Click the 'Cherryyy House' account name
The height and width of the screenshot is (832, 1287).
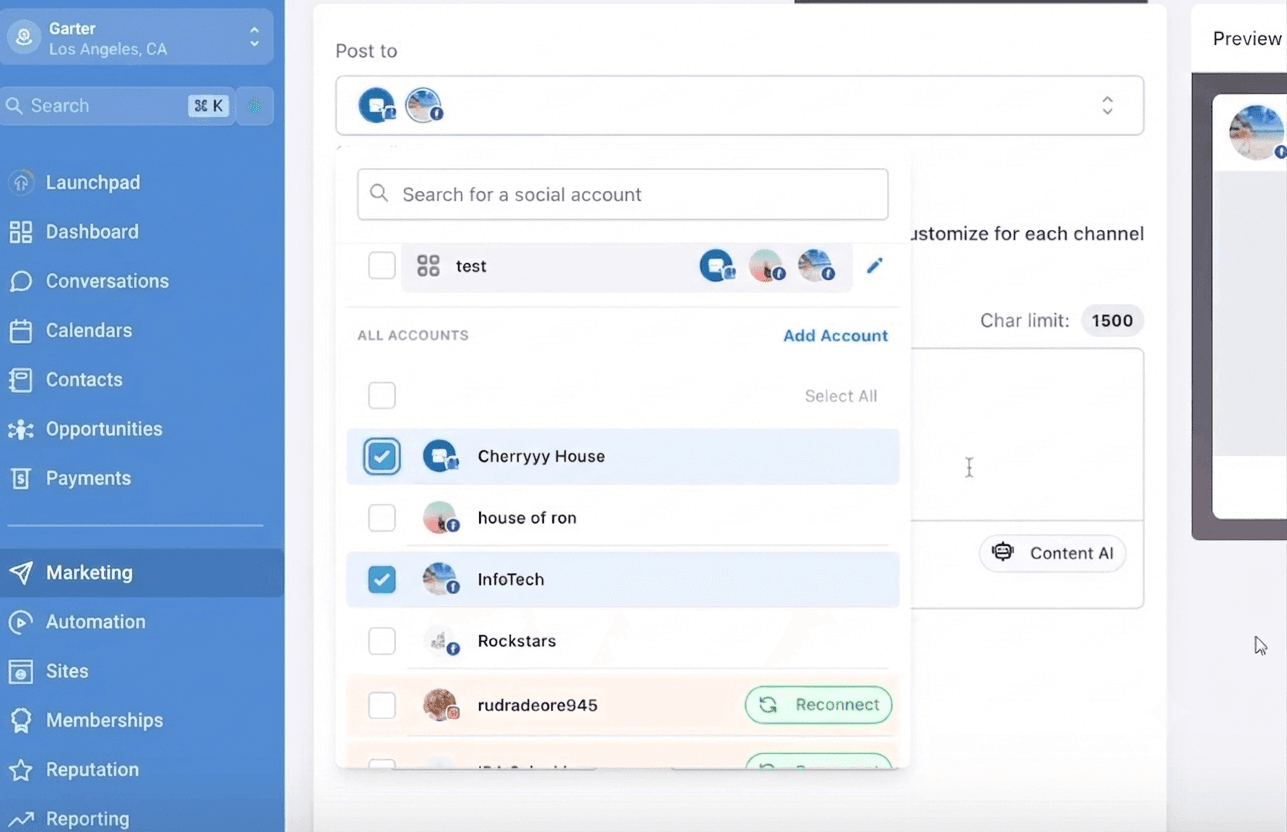541,457
